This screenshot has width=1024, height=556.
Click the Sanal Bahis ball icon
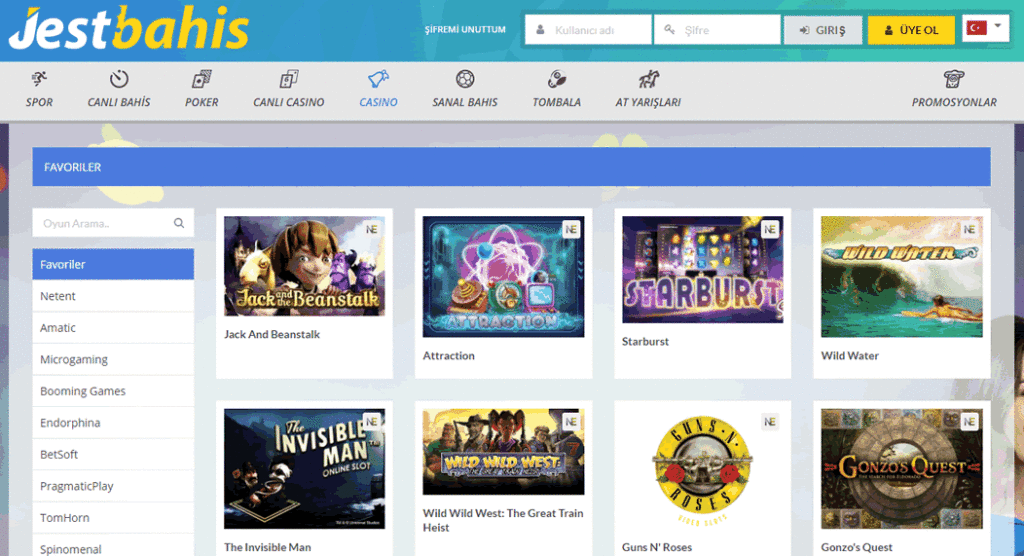[x=464, y=79]
